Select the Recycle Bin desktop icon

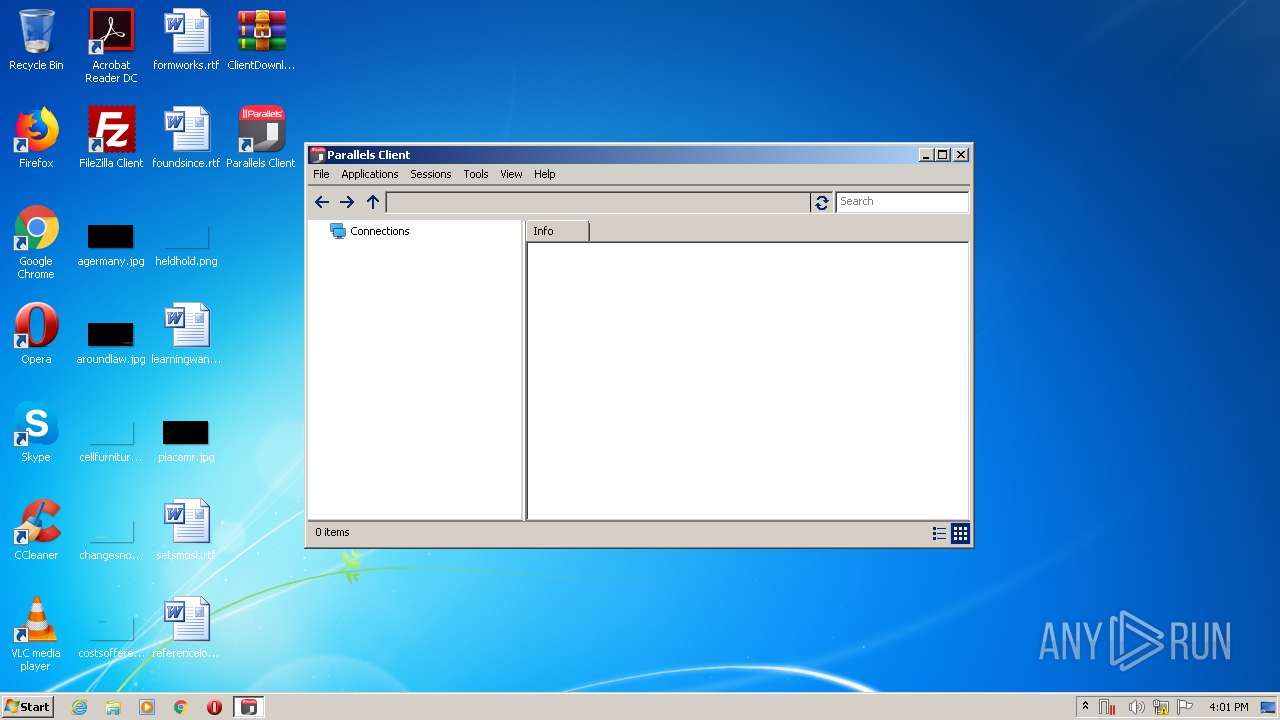pyautogui.click(x=36, y=40)
